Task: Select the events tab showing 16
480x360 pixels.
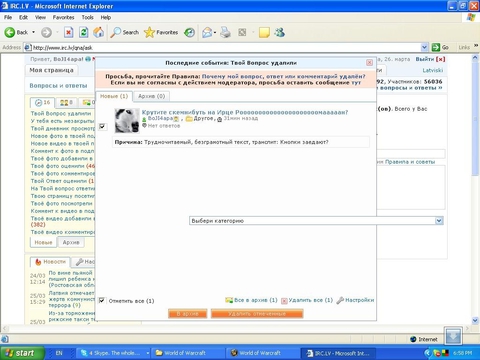Action: point(43,102)
